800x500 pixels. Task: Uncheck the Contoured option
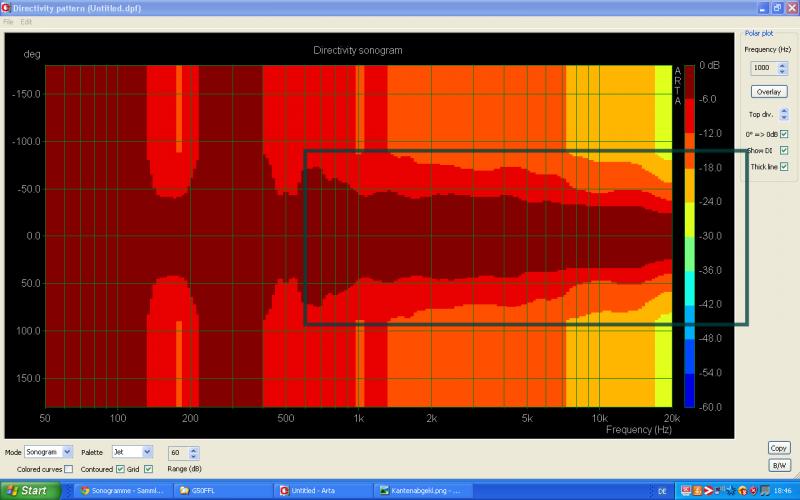click(121, 469)
